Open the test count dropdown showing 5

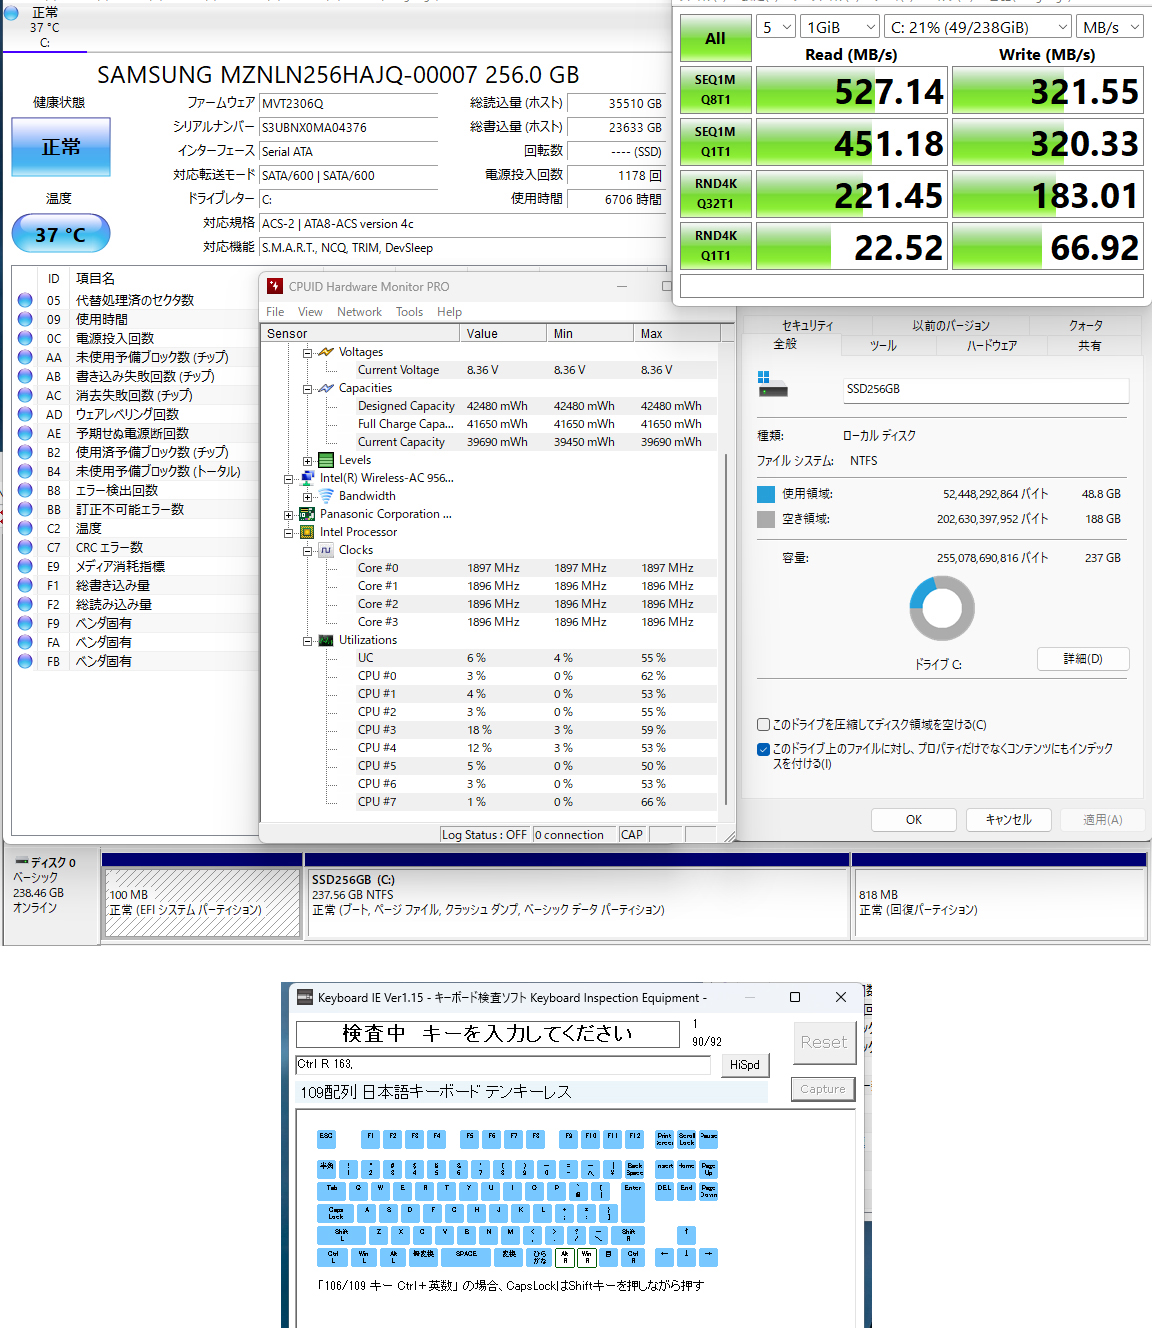(776, 27)
